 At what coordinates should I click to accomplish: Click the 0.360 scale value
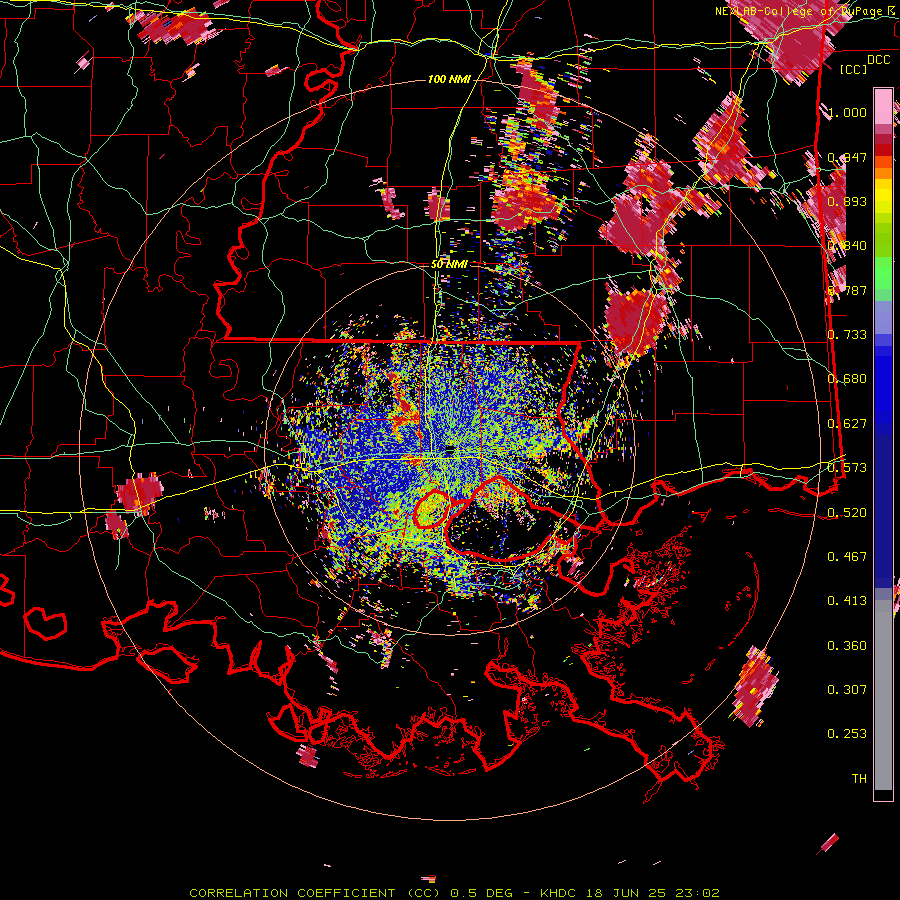[847, 646]
